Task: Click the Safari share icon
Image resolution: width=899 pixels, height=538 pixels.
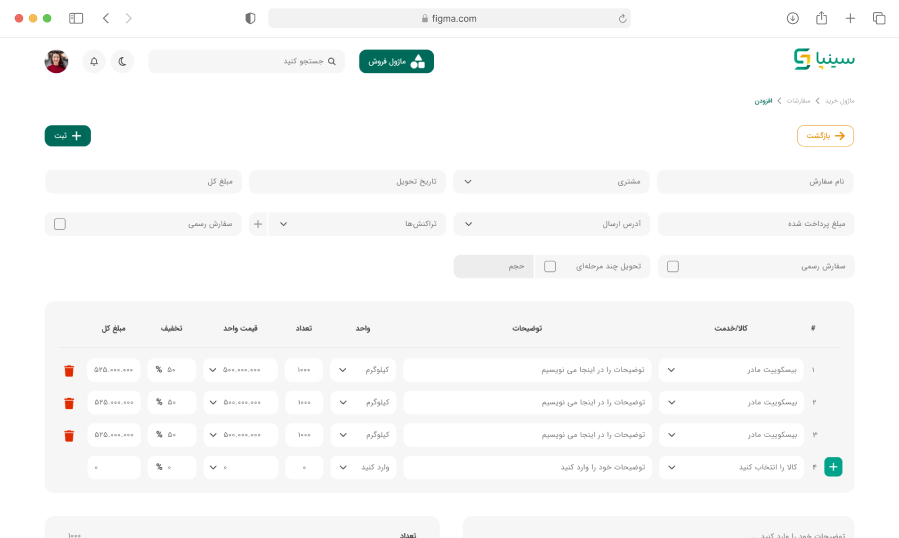Action: click(821, 18)
